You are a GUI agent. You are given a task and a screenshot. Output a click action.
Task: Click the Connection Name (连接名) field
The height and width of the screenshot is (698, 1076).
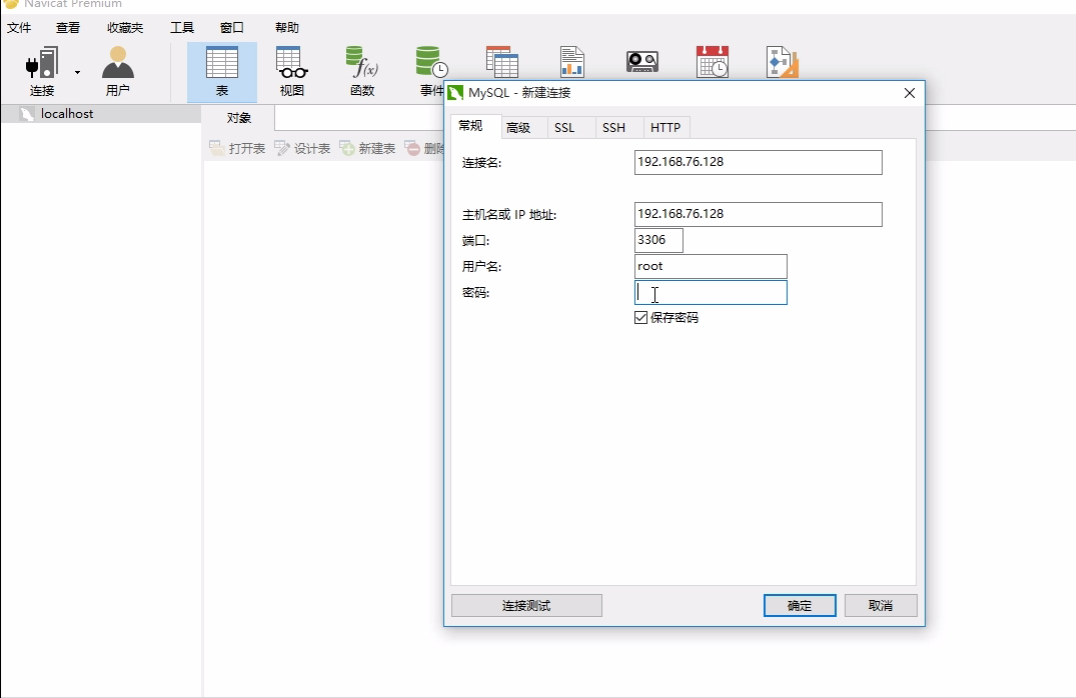tap(758, 163)
